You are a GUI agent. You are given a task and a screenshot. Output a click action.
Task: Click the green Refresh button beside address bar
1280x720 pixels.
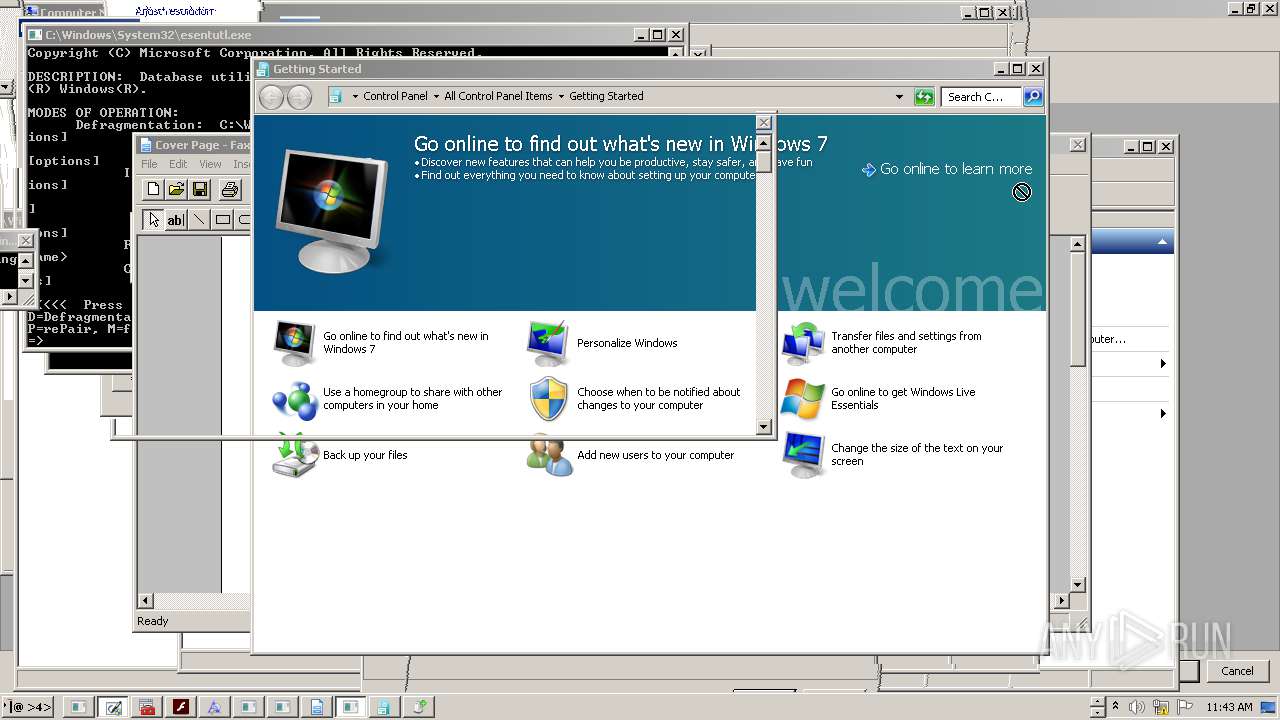(x=924, y=97)
